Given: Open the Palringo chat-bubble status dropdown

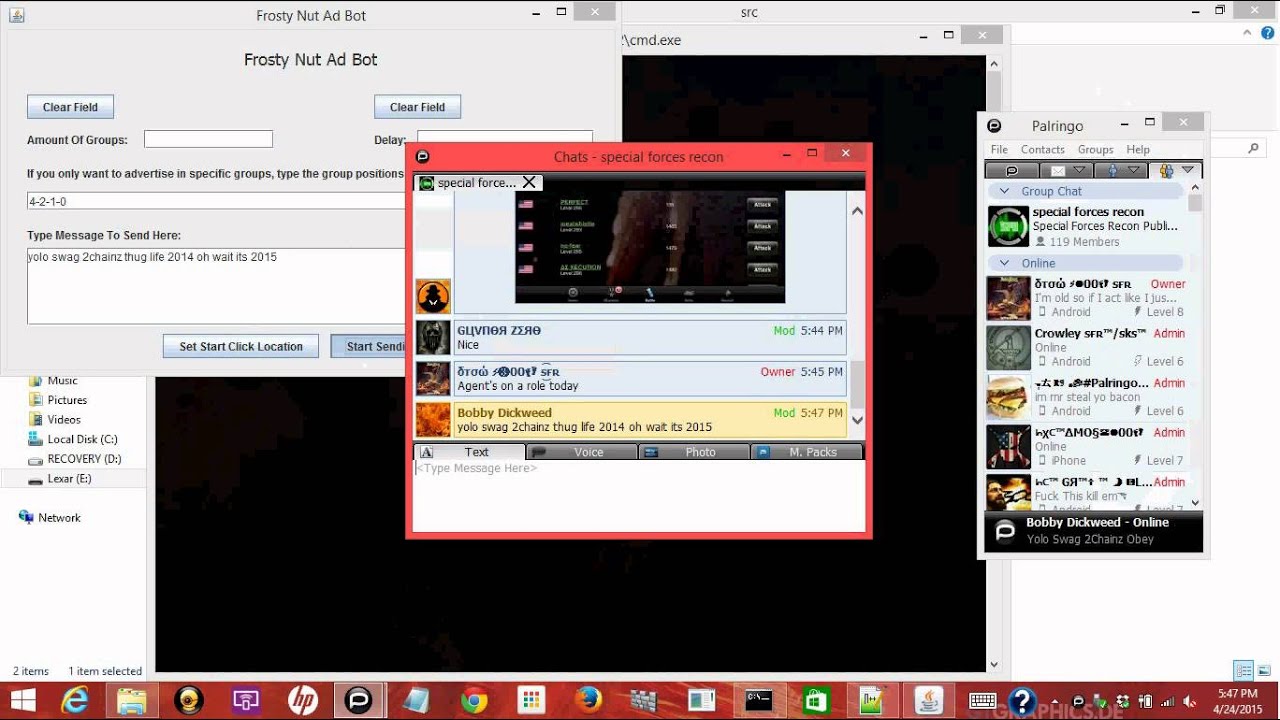Looking at the screenshot, I should pos(1012,170).
